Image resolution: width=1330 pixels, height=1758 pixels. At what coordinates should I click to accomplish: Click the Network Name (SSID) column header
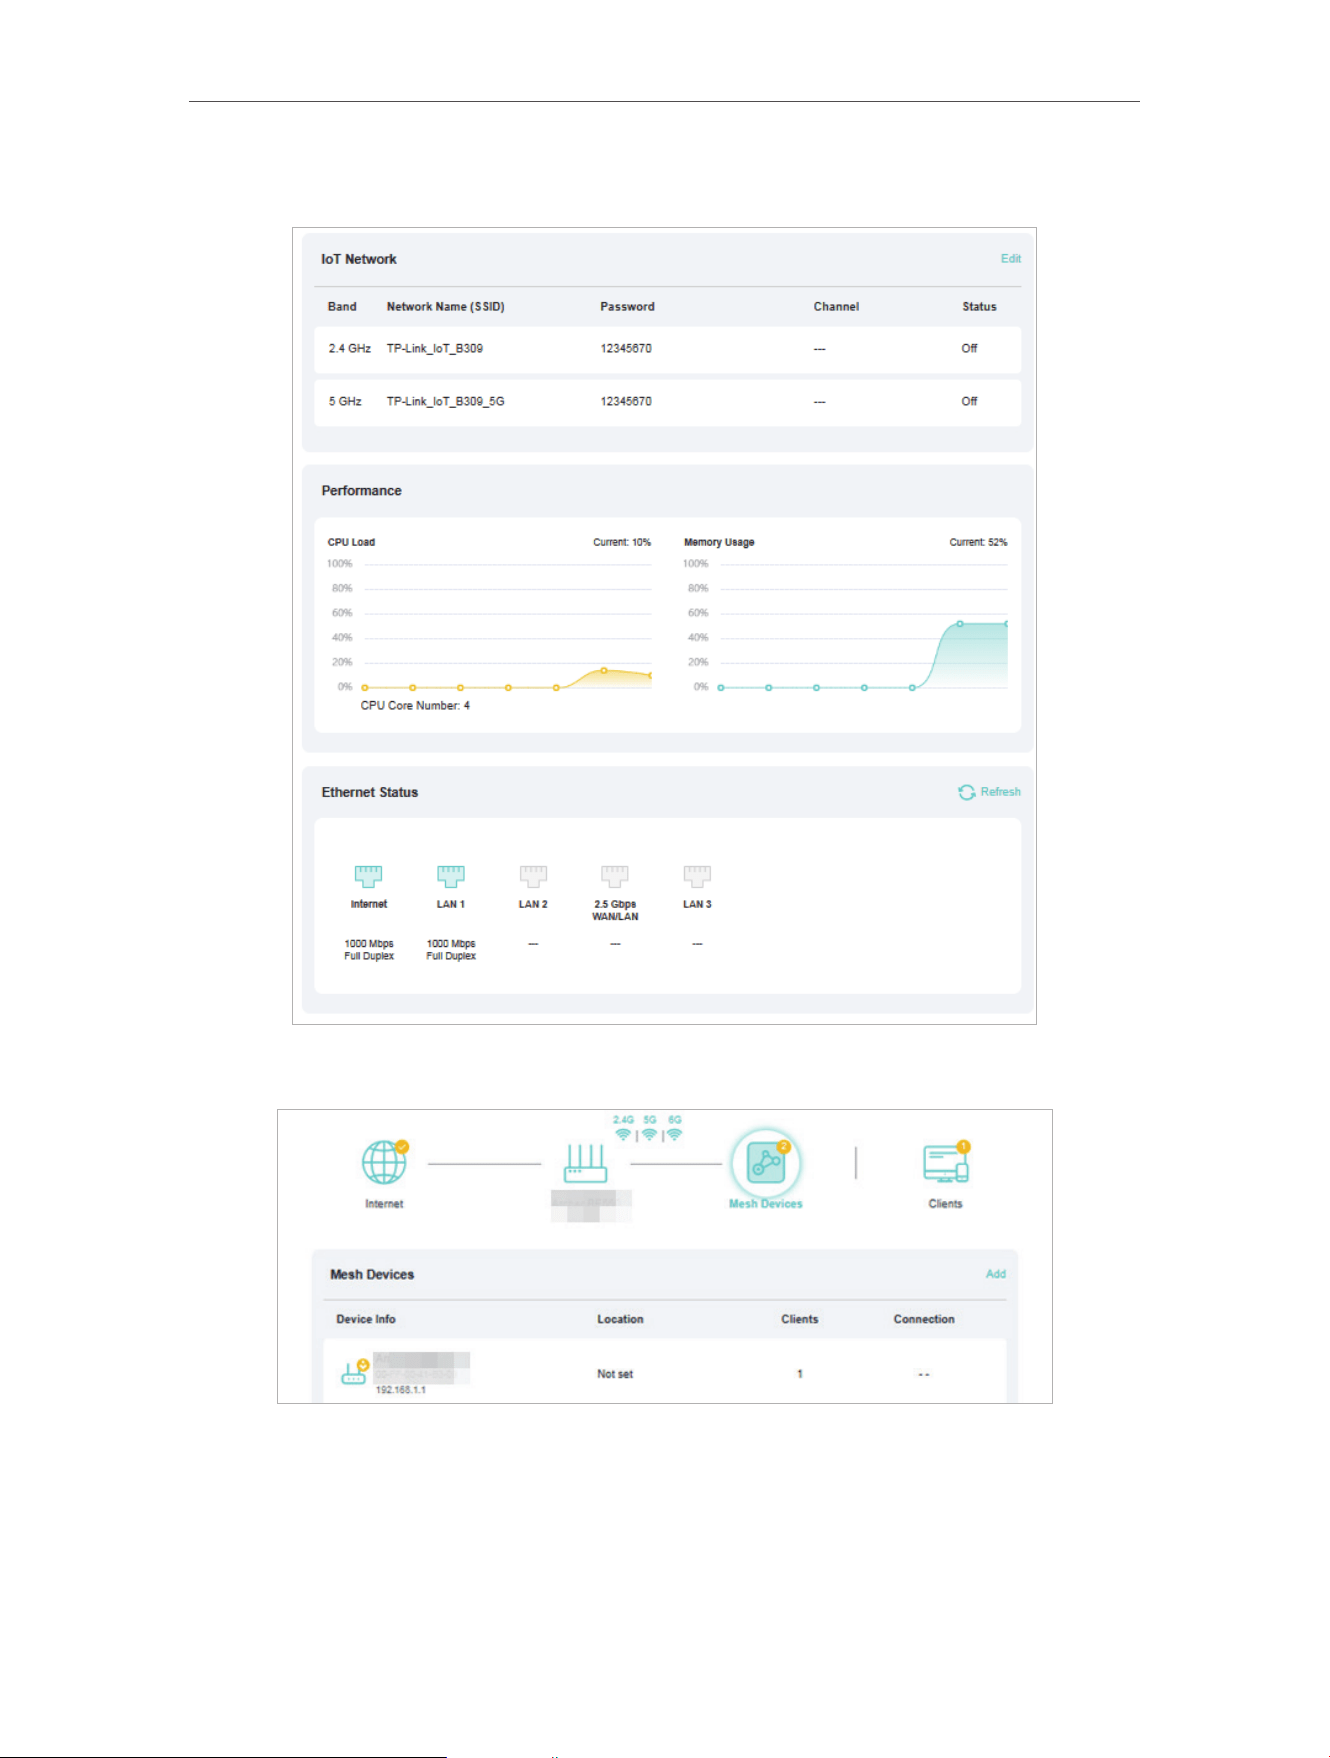pyautogui.click(x=446, y=307)
